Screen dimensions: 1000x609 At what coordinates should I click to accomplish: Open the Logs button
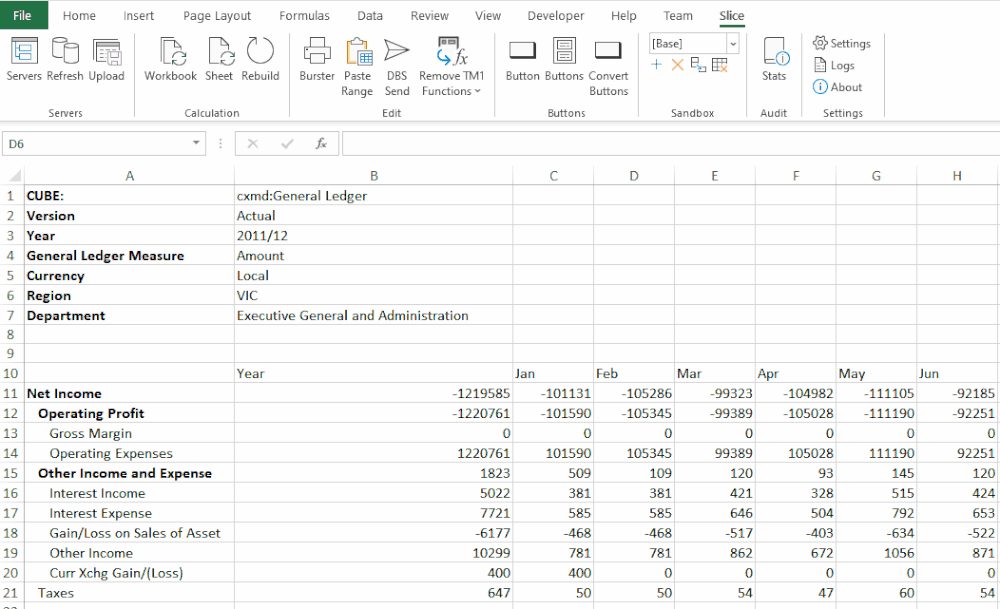click(x=834, y=65)
